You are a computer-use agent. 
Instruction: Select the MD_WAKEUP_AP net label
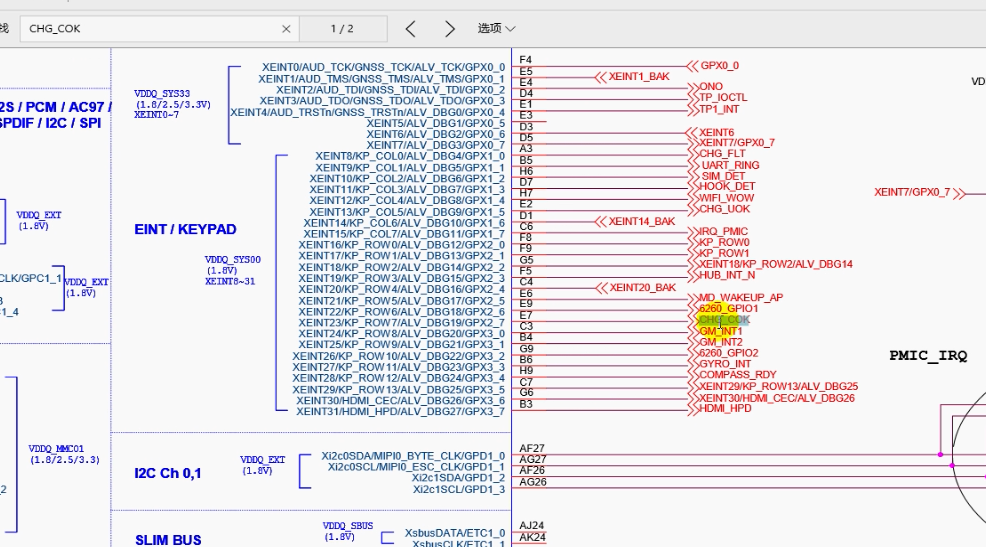[x=740, y=298]
